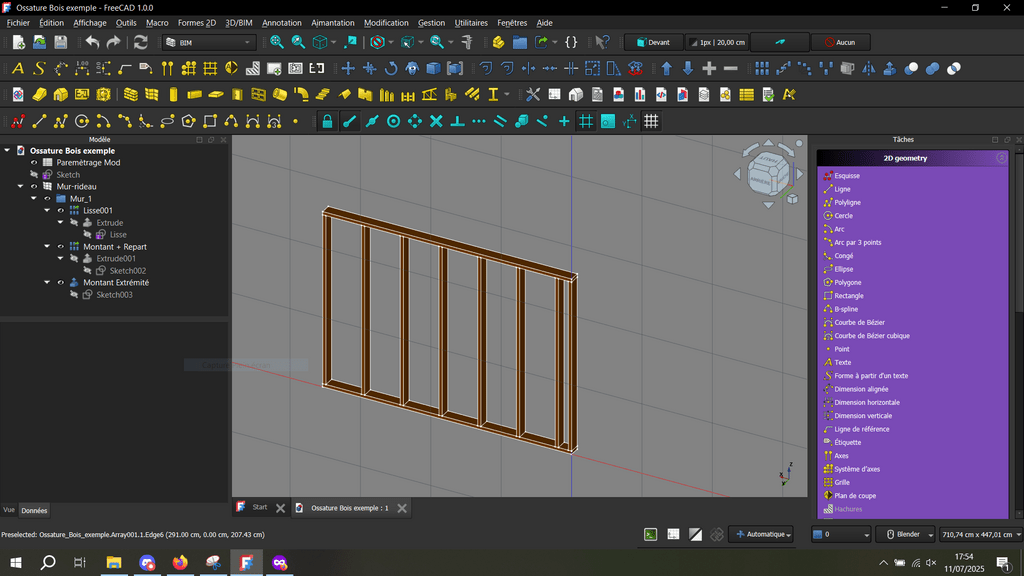The image size is (1024, 576).
Task: Collapse the Montant + Repart node
Action: [47, 247]
